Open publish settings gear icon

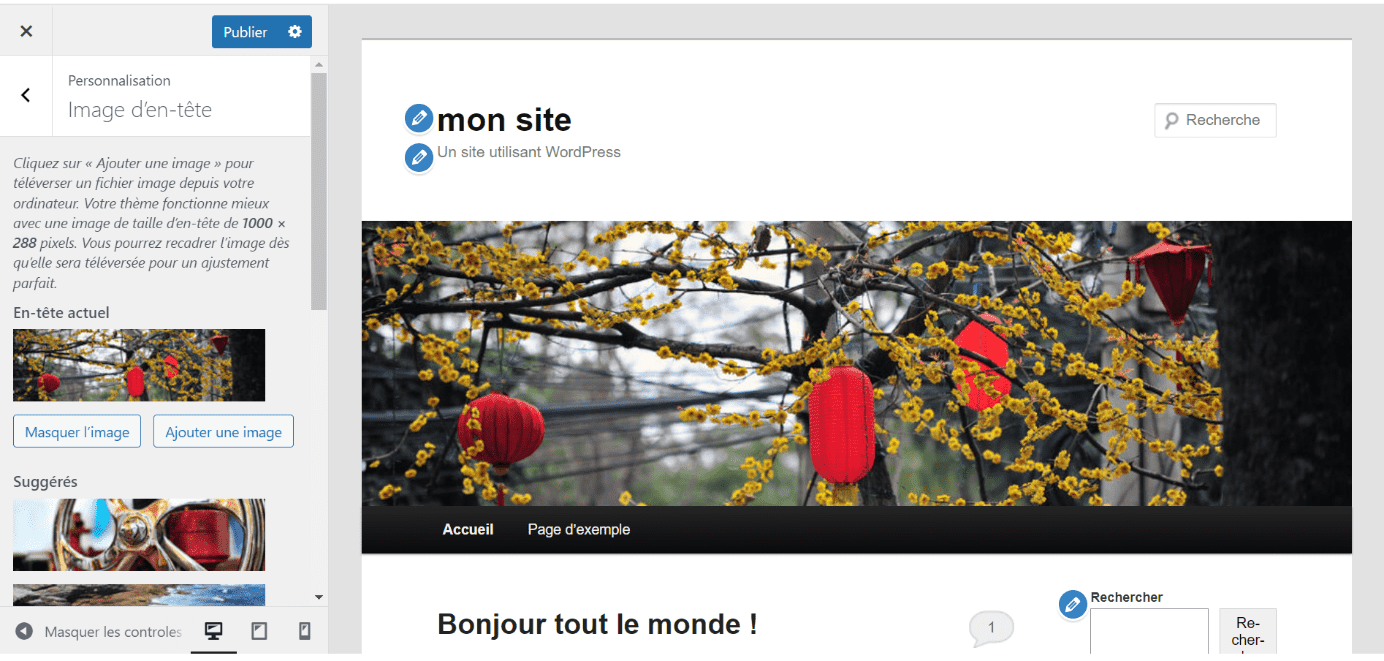(295, 32)
